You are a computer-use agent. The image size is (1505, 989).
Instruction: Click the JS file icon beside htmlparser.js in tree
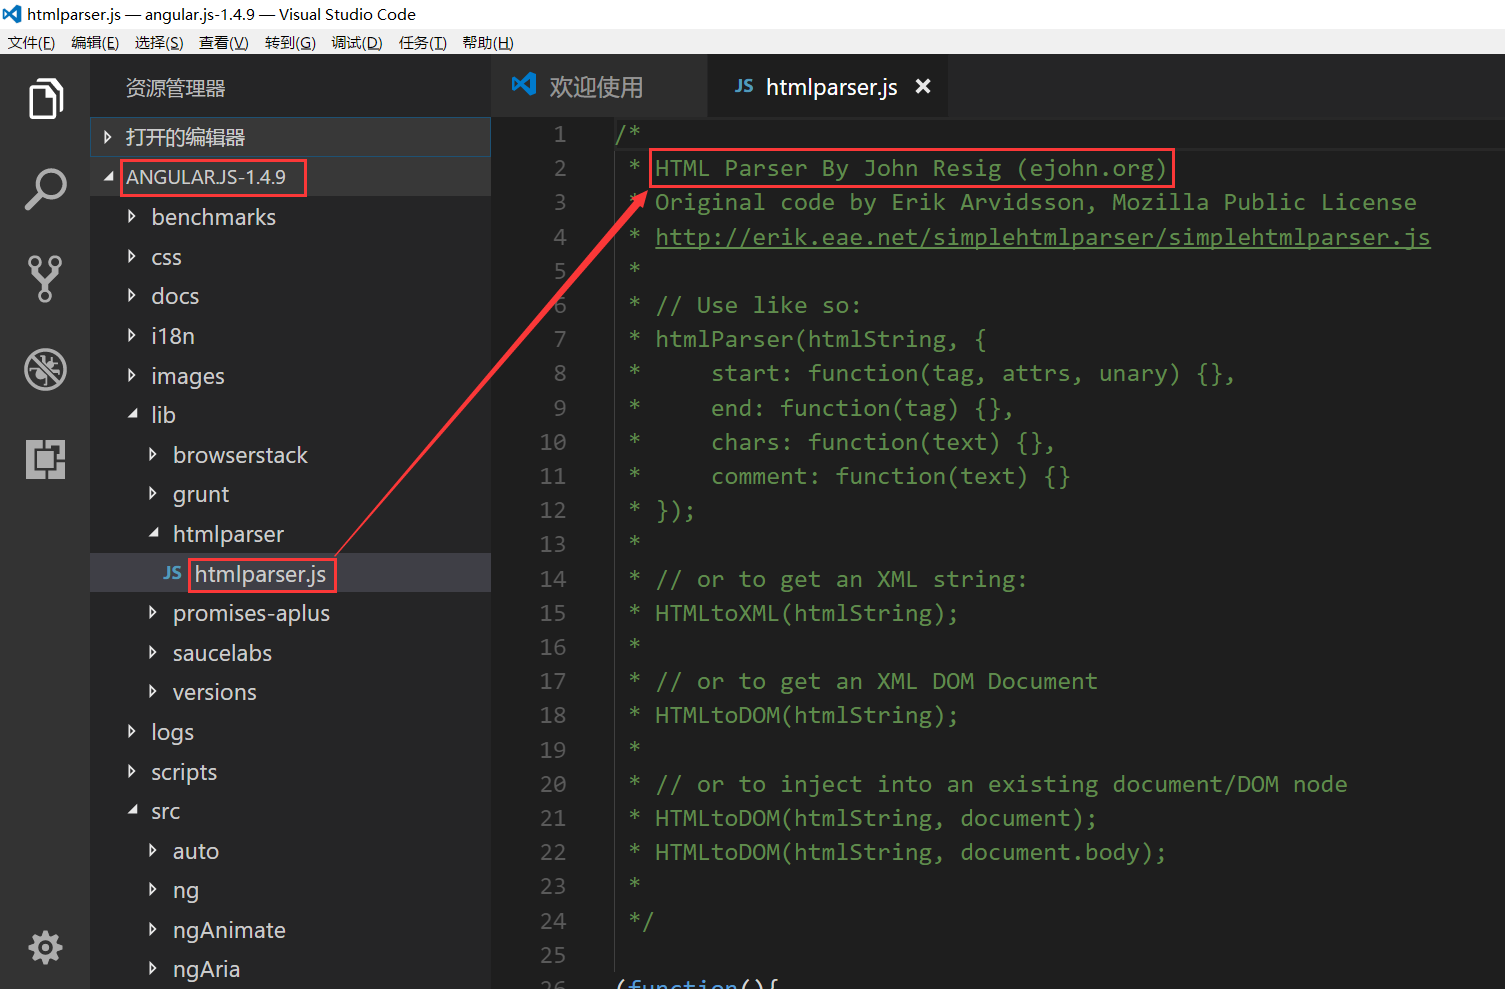click(x=172, y=573)
